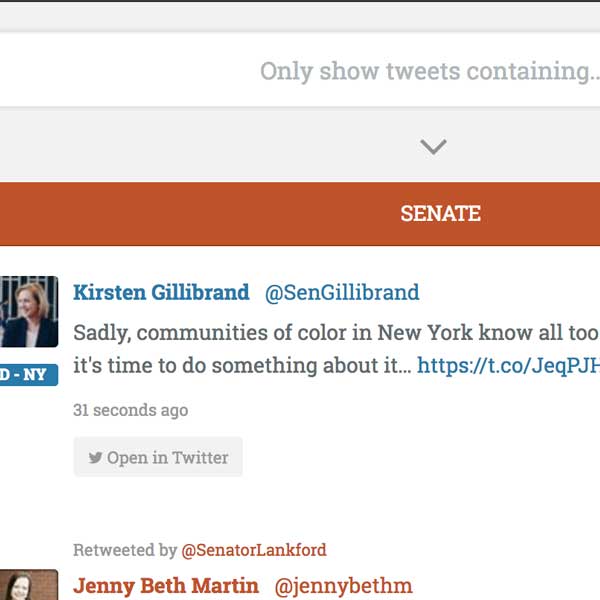
Task: Visit the @jennybethm handle
Action: [x=344, y=586]
